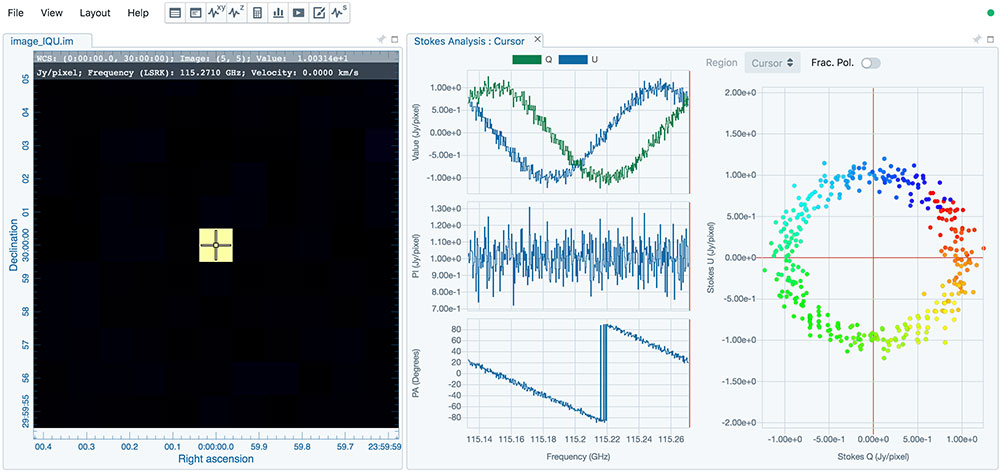
Task: Click the green Q legend swatch
Action: [526, 60]
